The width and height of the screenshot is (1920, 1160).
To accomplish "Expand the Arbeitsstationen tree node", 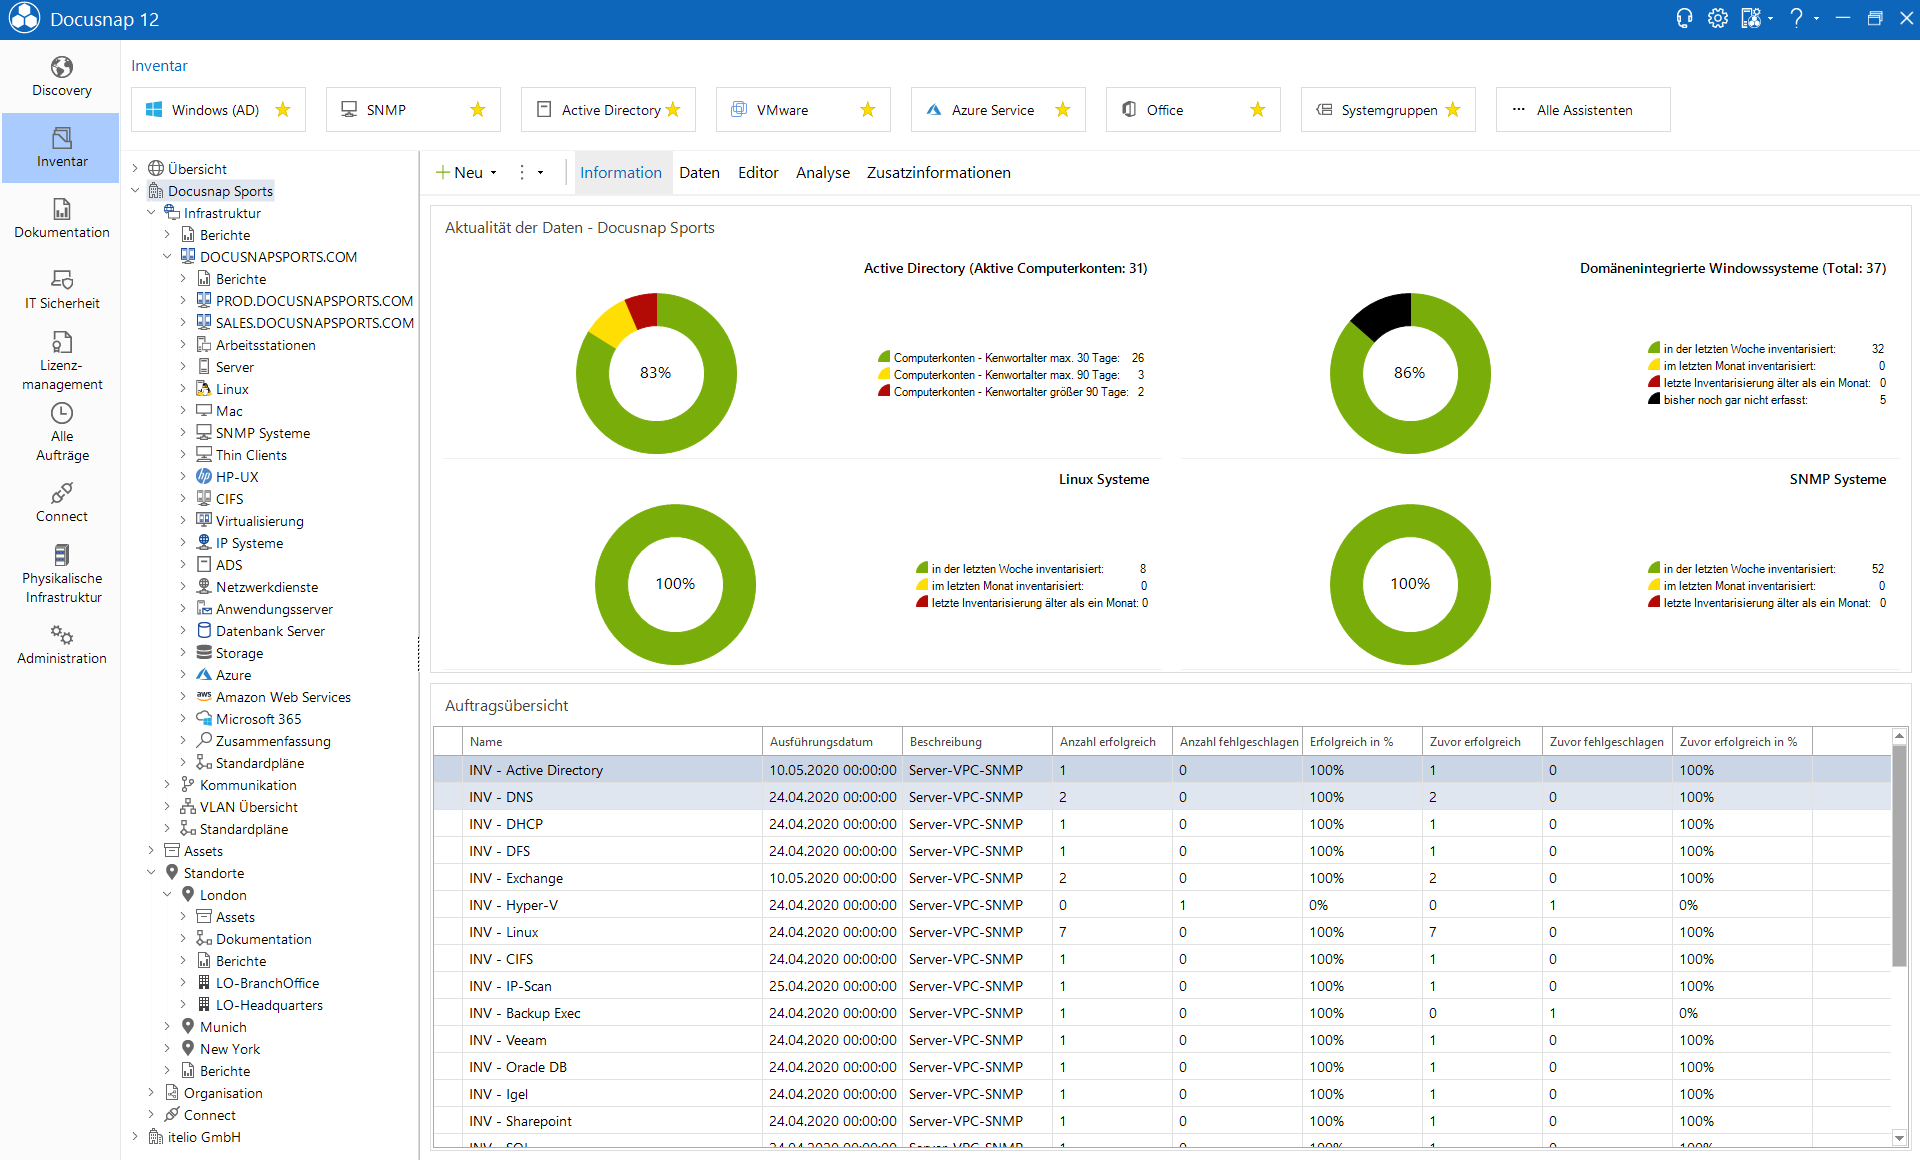I will (183, 345).
